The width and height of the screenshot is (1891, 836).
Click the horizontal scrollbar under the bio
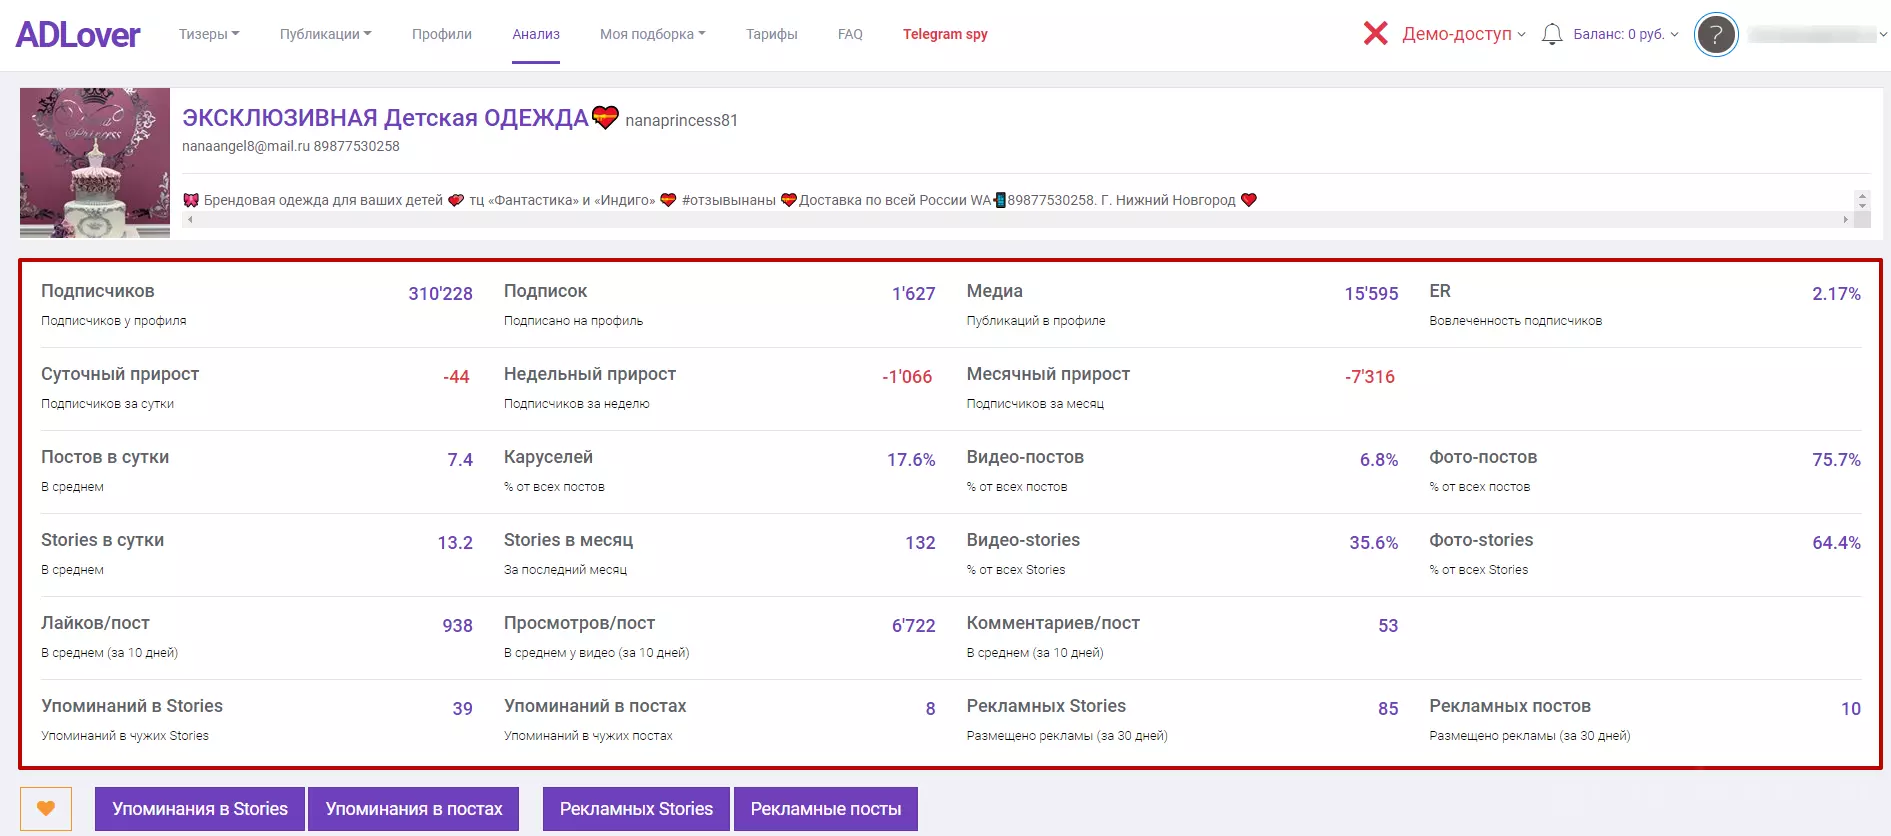[1017, 219]
